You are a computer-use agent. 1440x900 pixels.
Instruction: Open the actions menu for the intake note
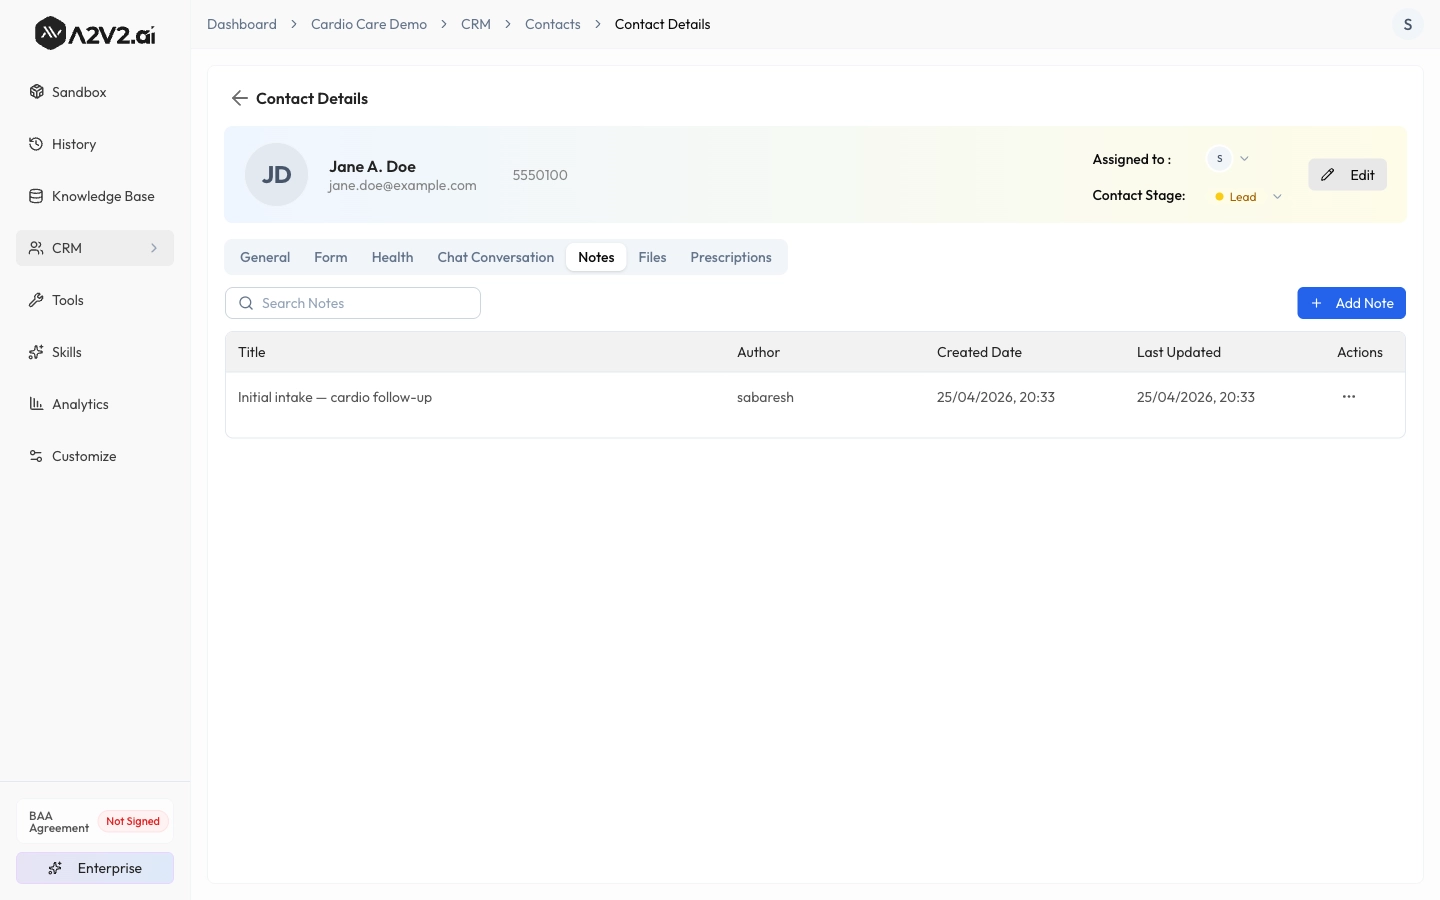click(x=1348, y=397)
